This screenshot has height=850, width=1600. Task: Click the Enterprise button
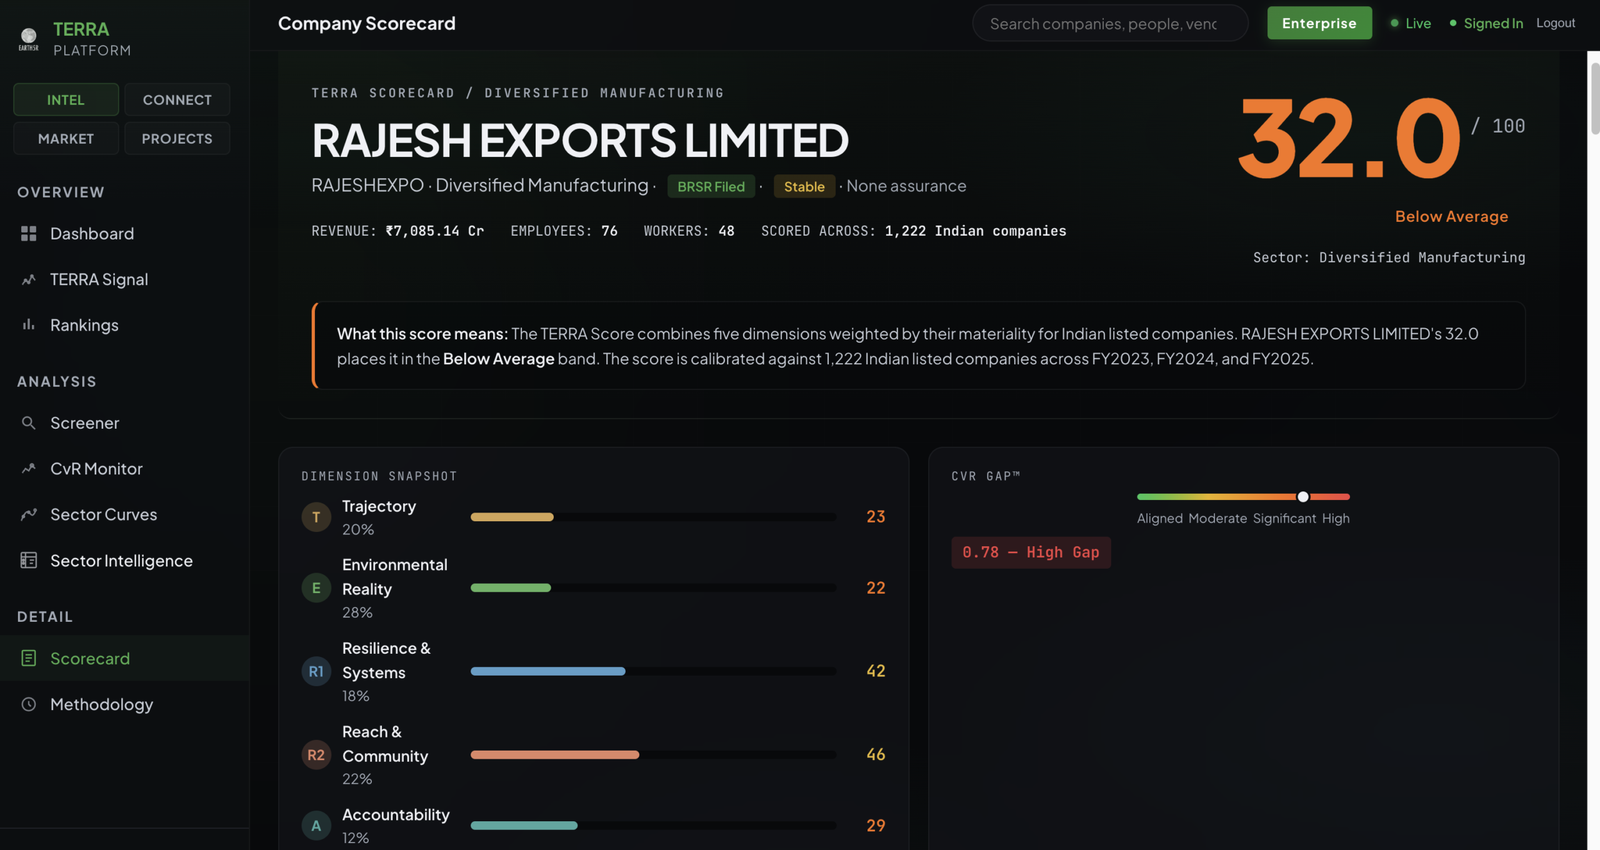pos(1319,23)
